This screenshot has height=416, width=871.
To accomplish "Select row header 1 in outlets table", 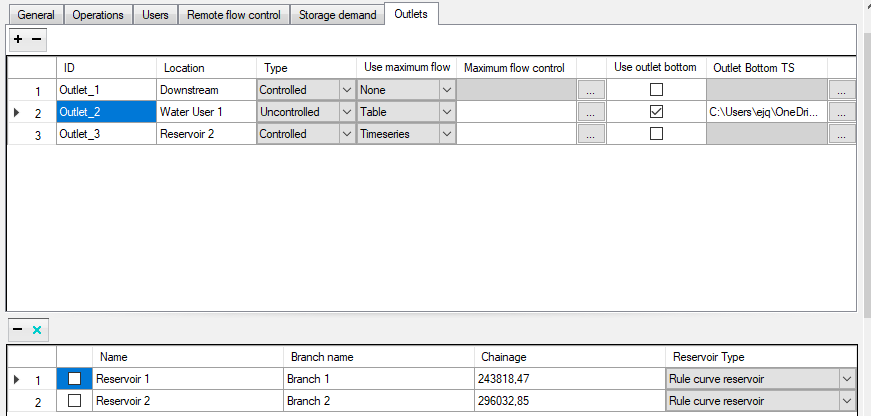I will (32, 90).
